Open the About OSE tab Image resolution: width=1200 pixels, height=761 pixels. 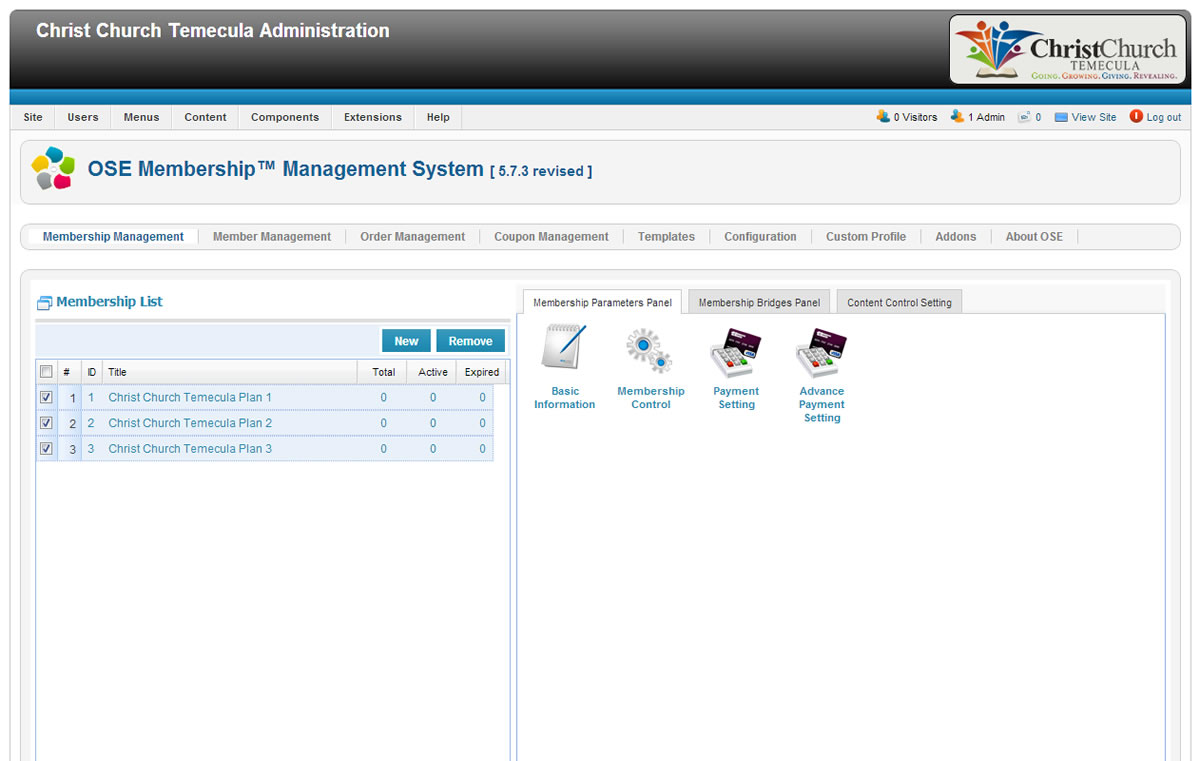[x=1034, y=237]
